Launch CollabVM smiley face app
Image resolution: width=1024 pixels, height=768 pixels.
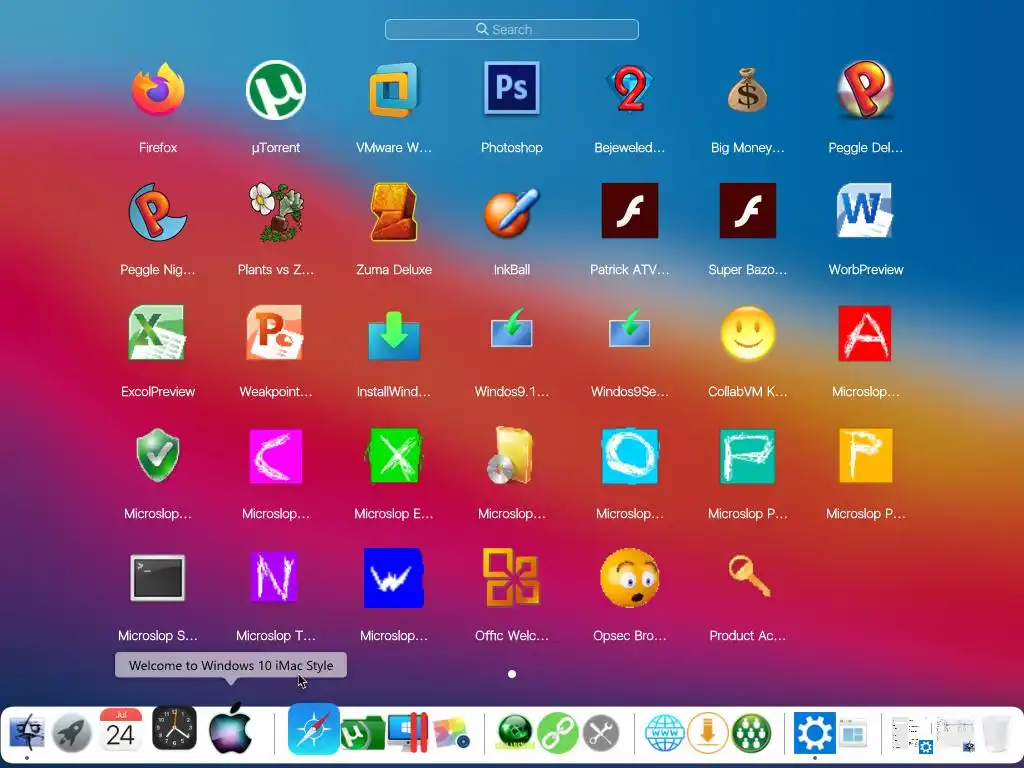748,333
